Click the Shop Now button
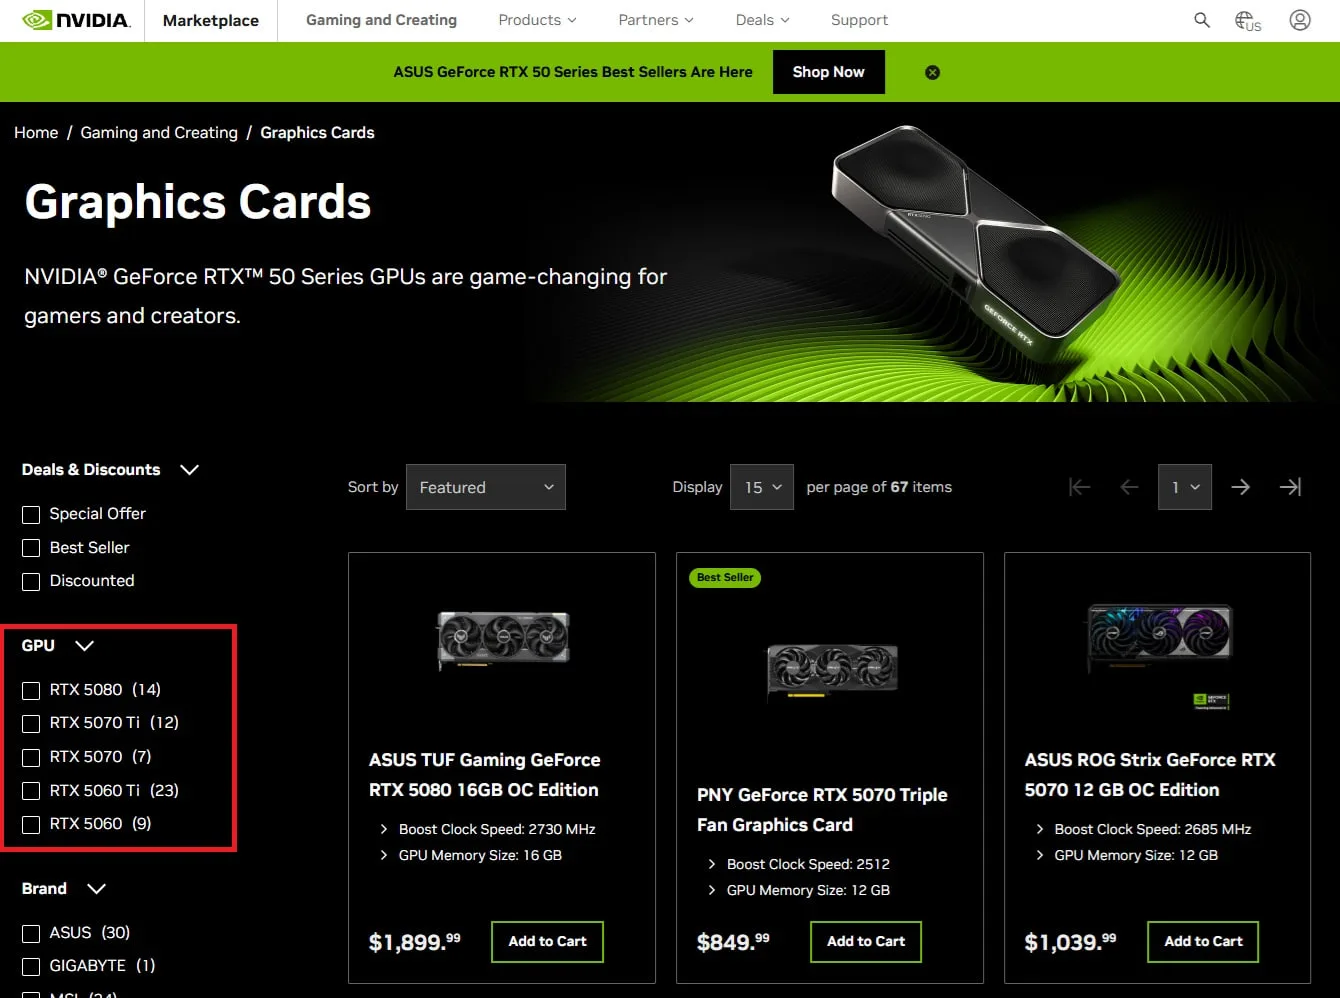 tap(829, 72)
